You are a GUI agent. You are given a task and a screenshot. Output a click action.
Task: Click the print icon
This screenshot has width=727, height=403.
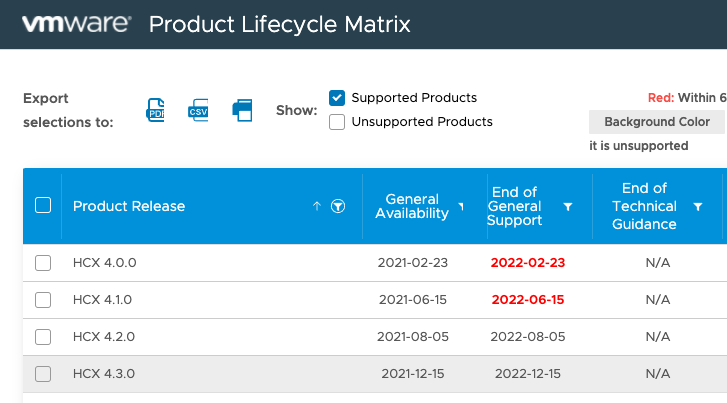point(242,110)
